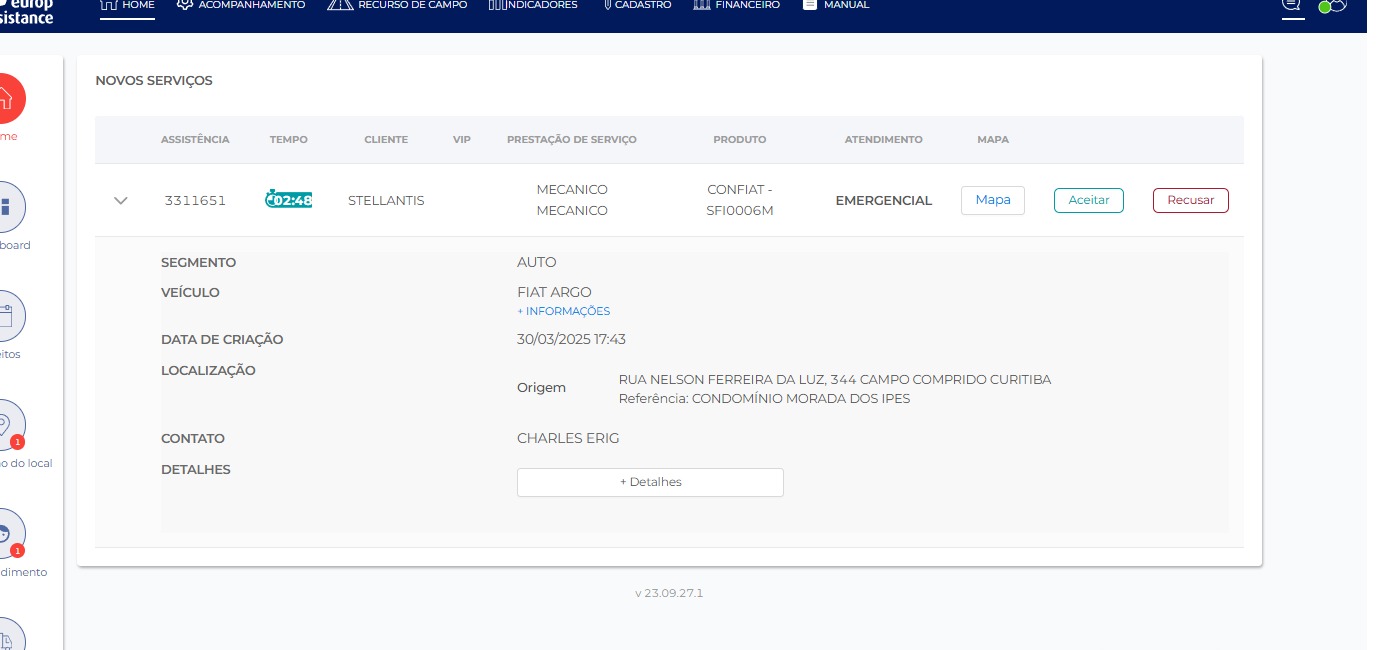The height and width of the screenshot is (650, 1386).
Task: Click the PRESTAÇÃO DE SERVIÇO column header
Action: pyautogui.click(x=572, y=140)
